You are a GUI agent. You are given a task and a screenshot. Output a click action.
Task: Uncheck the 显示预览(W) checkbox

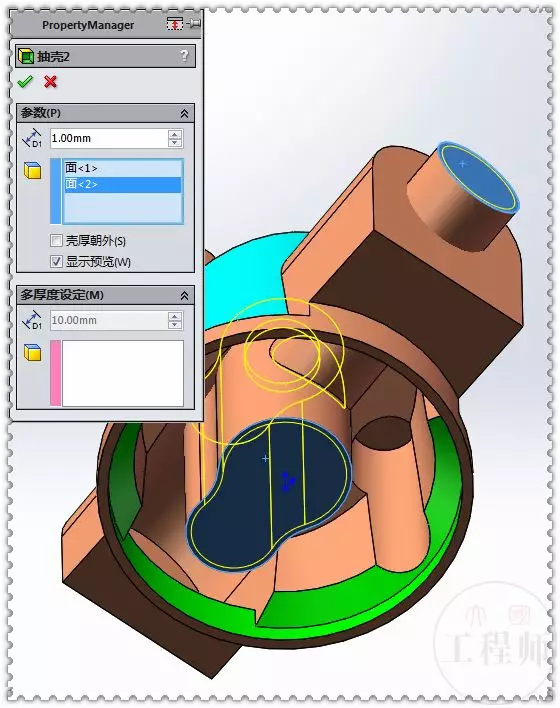pos(56,261)
